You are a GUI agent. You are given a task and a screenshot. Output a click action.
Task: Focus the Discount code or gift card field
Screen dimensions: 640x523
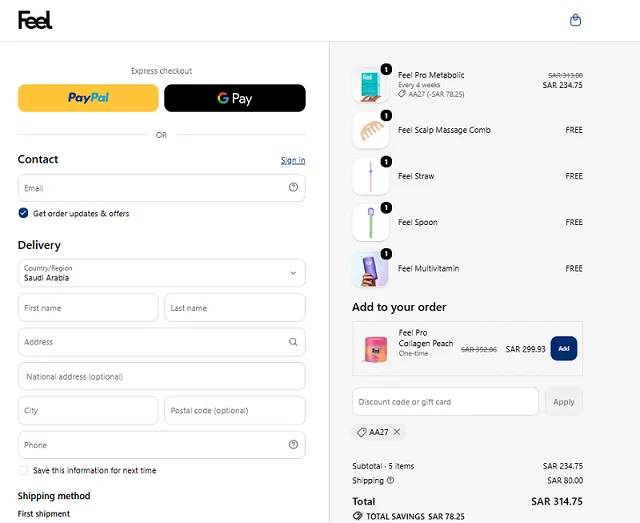pos(445,402)
